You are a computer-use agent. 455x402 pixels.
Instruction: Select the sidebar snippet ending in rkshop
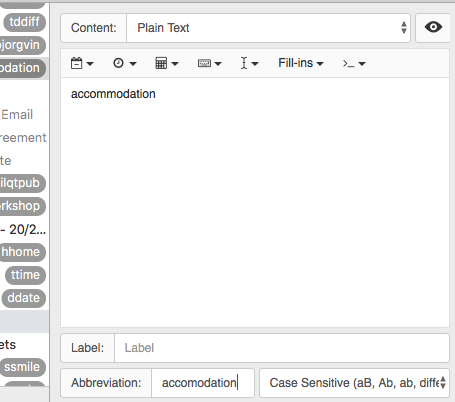21,206
